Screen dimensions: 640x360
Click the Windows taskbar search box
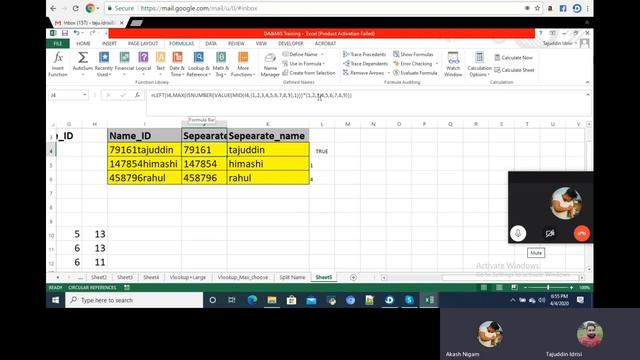pyautogui.click(x=134, y=300)
